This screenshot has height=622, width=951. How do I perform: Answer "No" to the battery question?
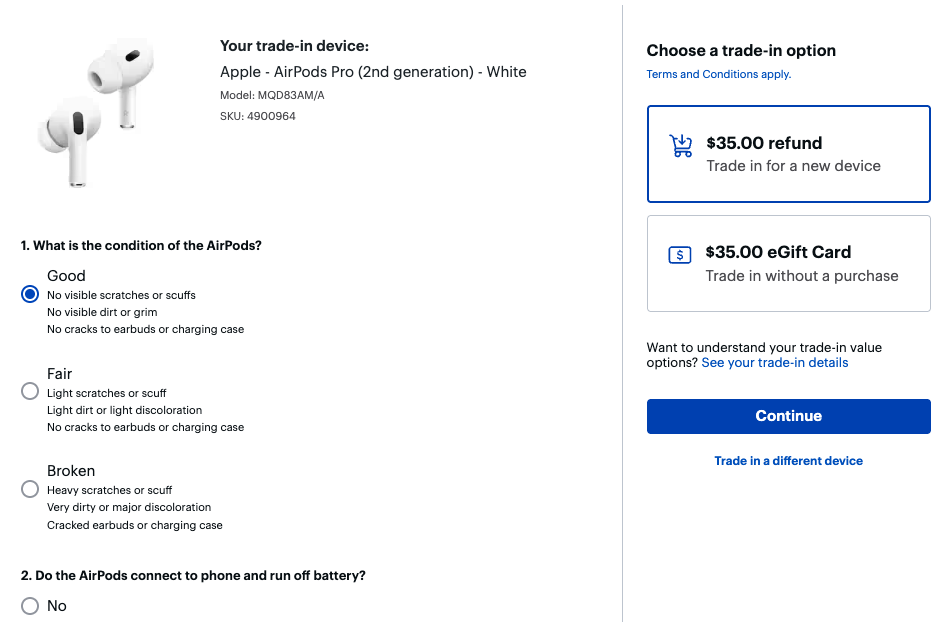(29, 605)
